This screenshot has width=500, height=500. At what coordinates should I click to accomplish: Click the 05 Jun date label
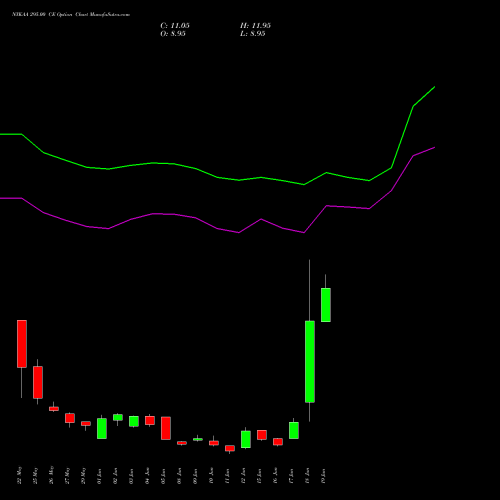(163, 476)
